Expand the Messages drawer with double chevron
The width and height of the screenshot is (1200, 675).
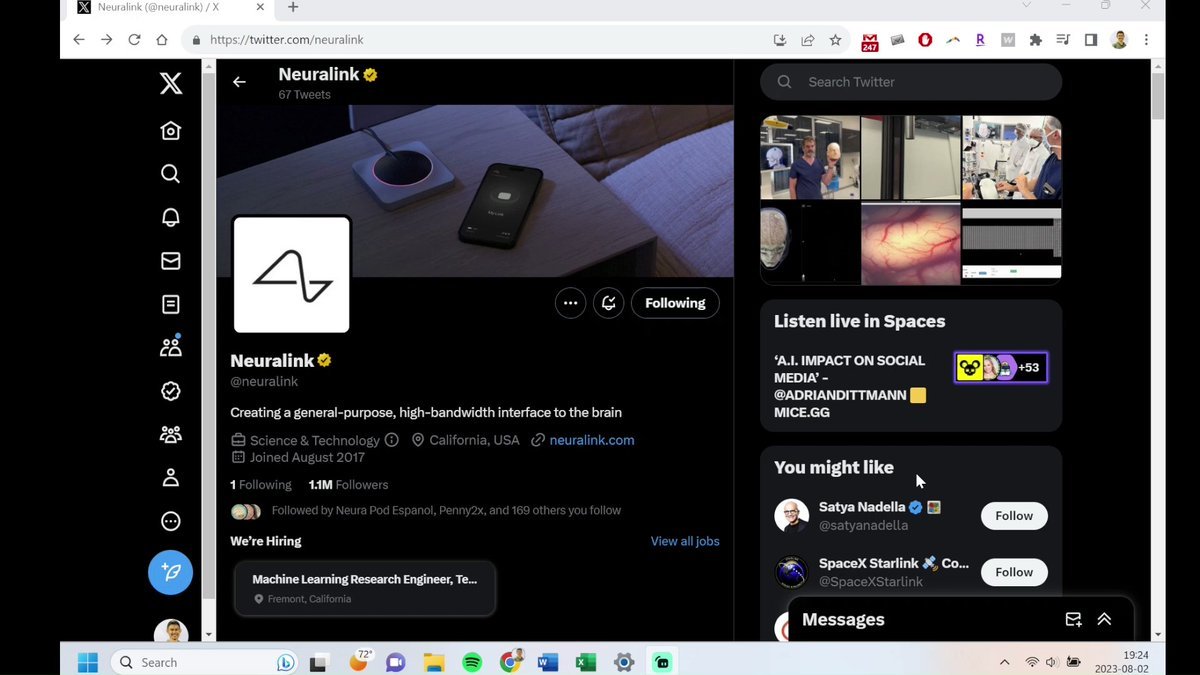[x=1104, y=619]
